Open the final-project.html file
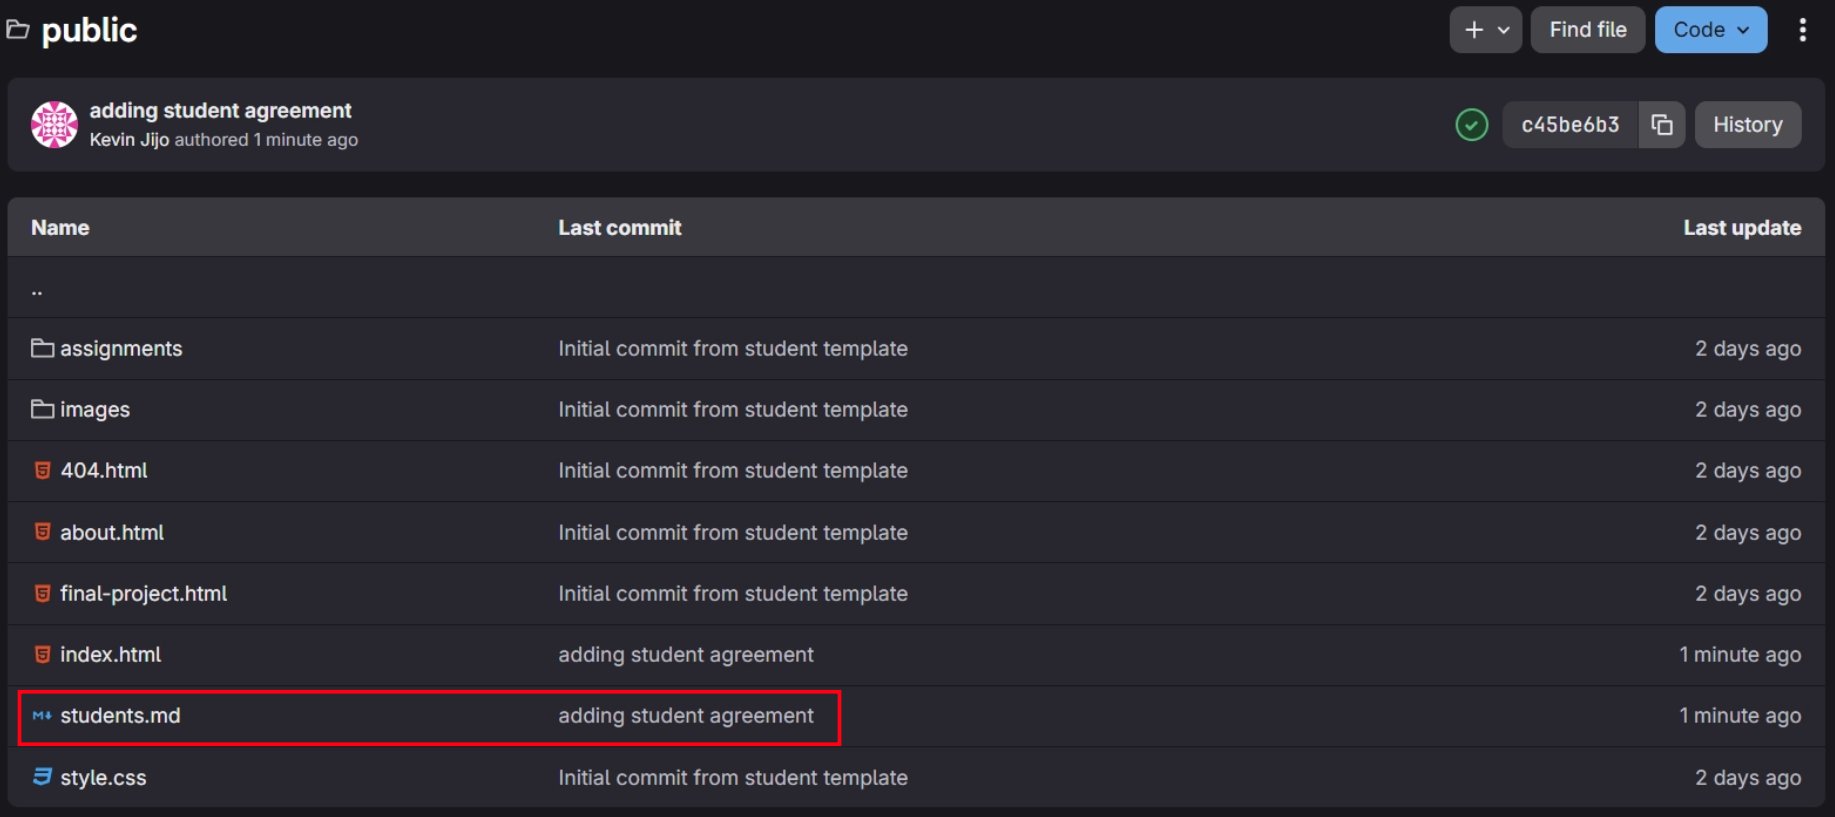The width and height of the screenshot is (1835, 817). tap(144, 593)
